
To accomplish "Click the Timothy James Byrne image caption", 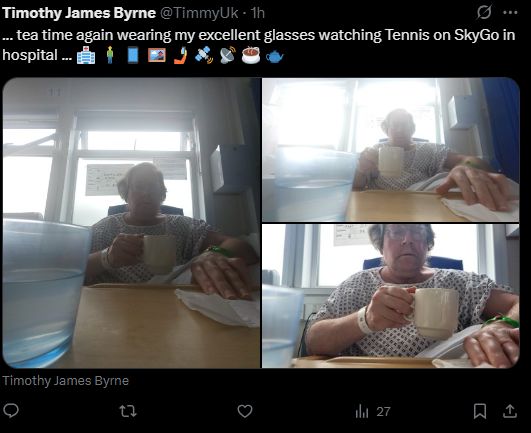I will [x=66, y=381].
